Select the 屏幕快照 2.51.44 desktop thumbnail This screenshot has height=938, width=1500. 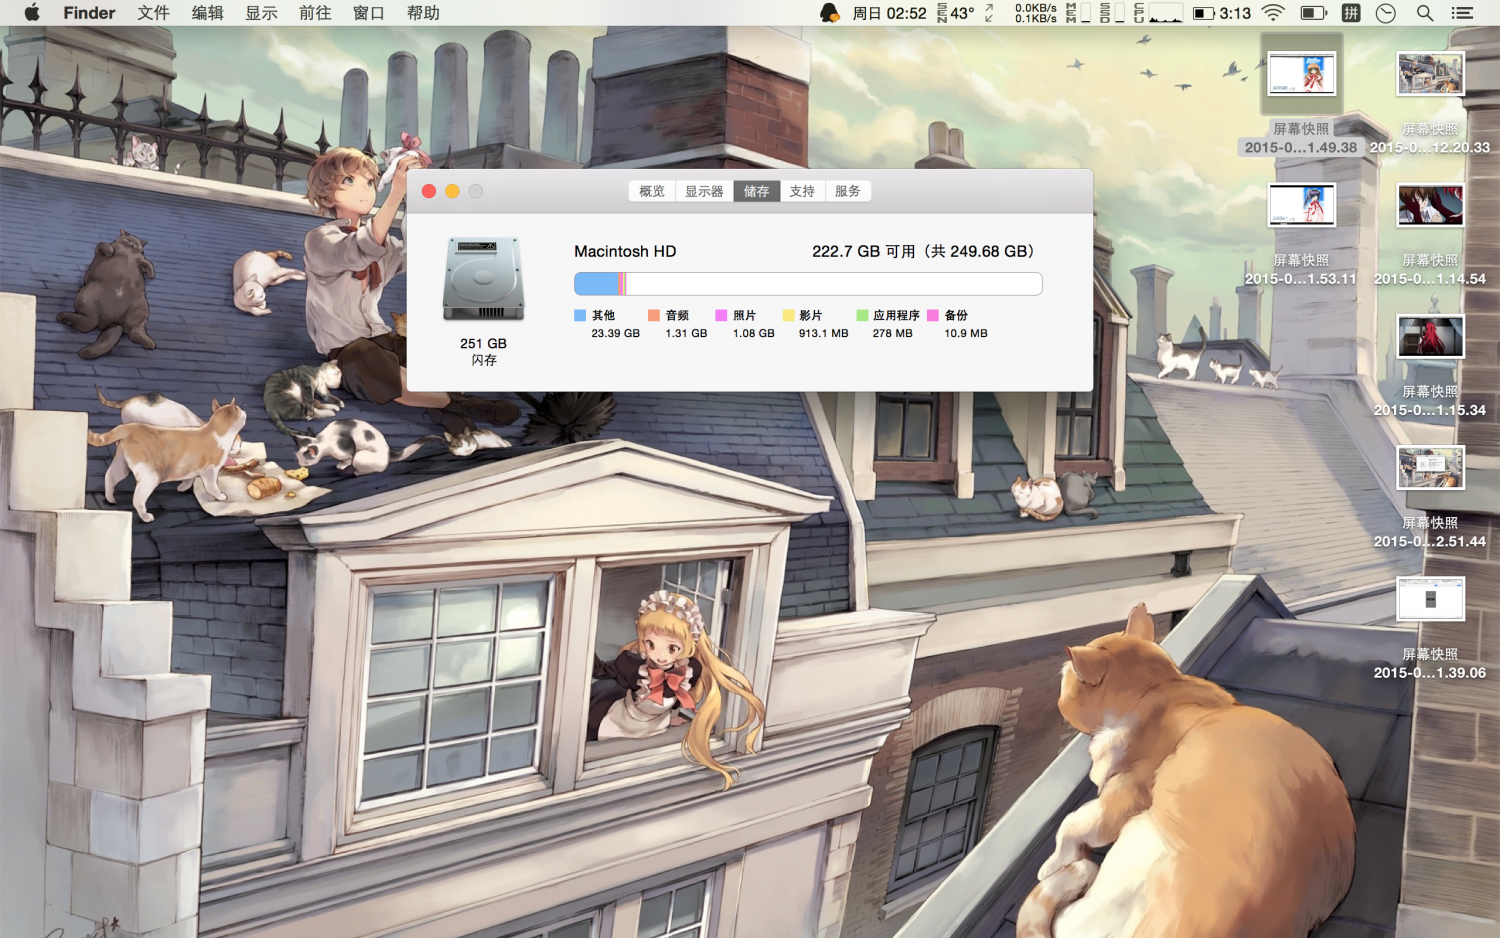click(x=1430, y=467)
